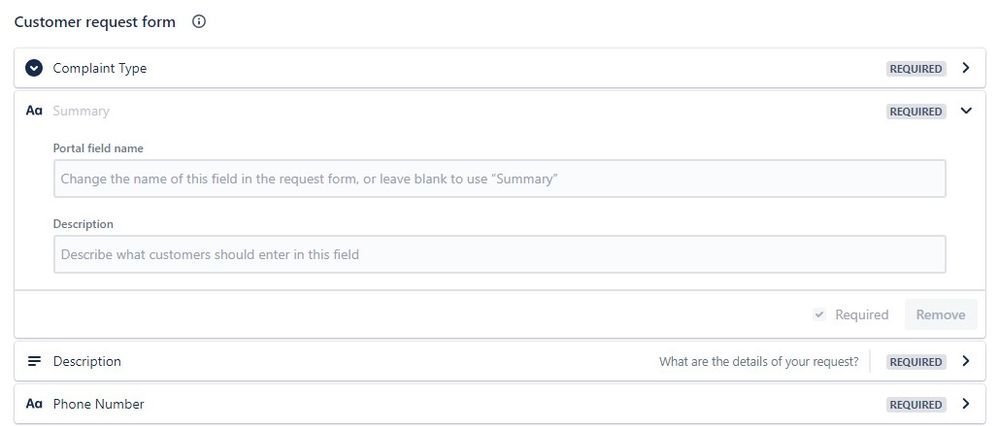Click the REQUIRED badge on Complaint Type
999x426 pixels.
[x=915, y=69]
